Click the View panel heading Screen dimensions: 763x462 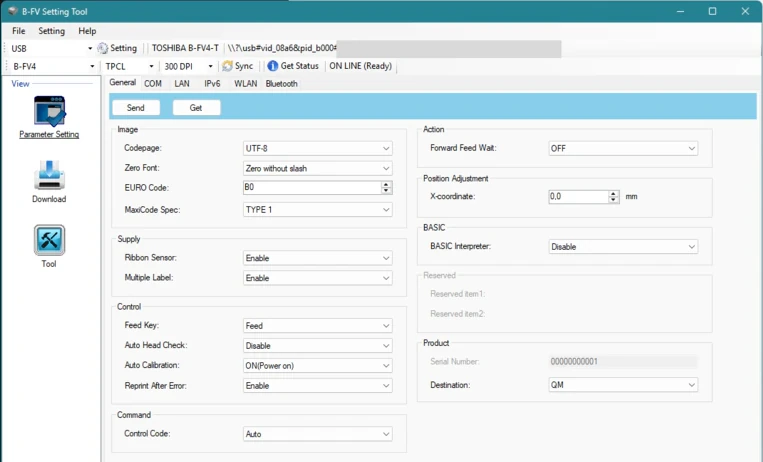click(20, 84)
